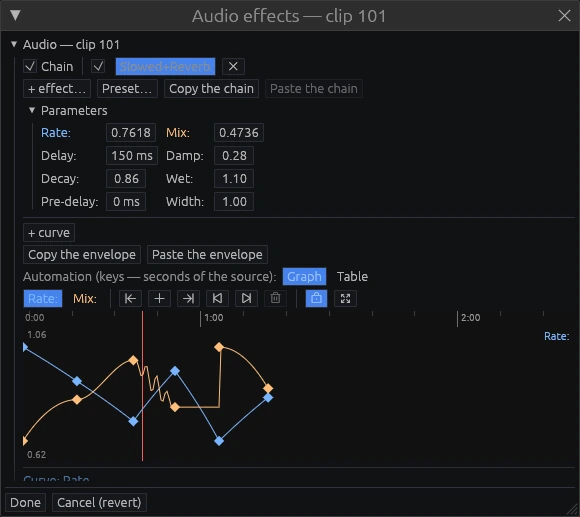Click the window resize grip corner

click(x=573, y=510)
